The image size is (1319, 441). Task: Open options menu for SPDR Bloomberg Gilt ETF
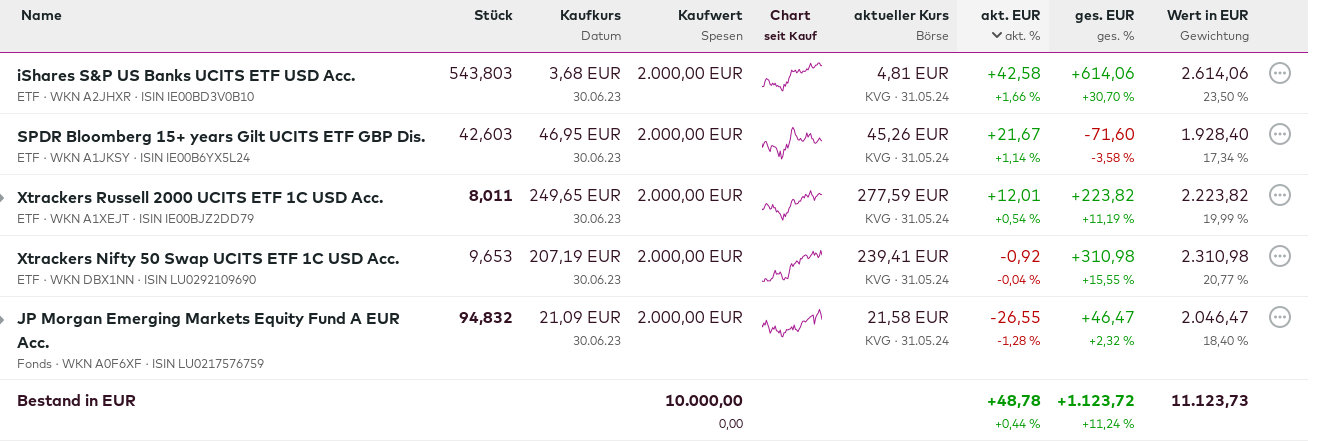tap(1279, 134)
